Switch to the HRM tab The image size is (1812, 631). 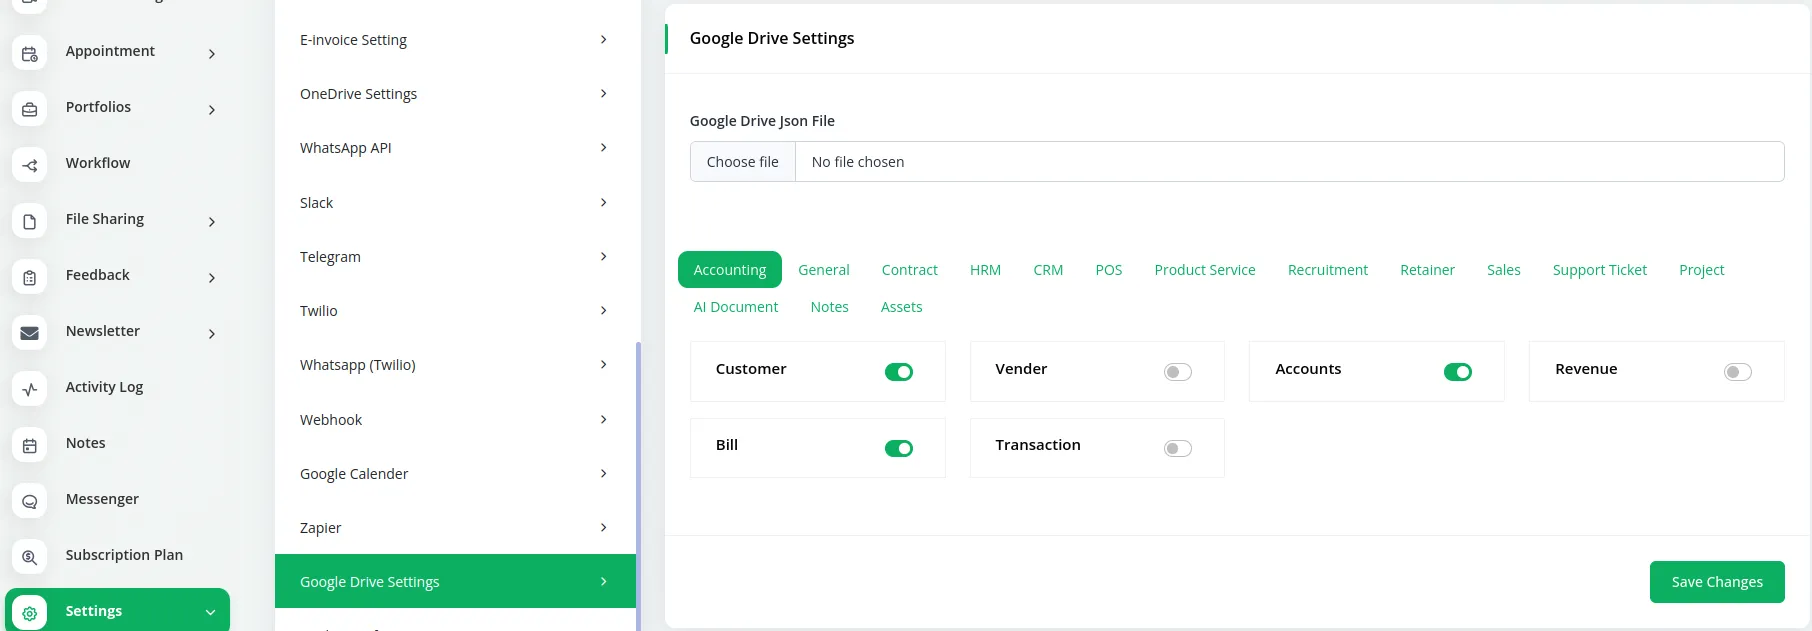click(985, 270)
